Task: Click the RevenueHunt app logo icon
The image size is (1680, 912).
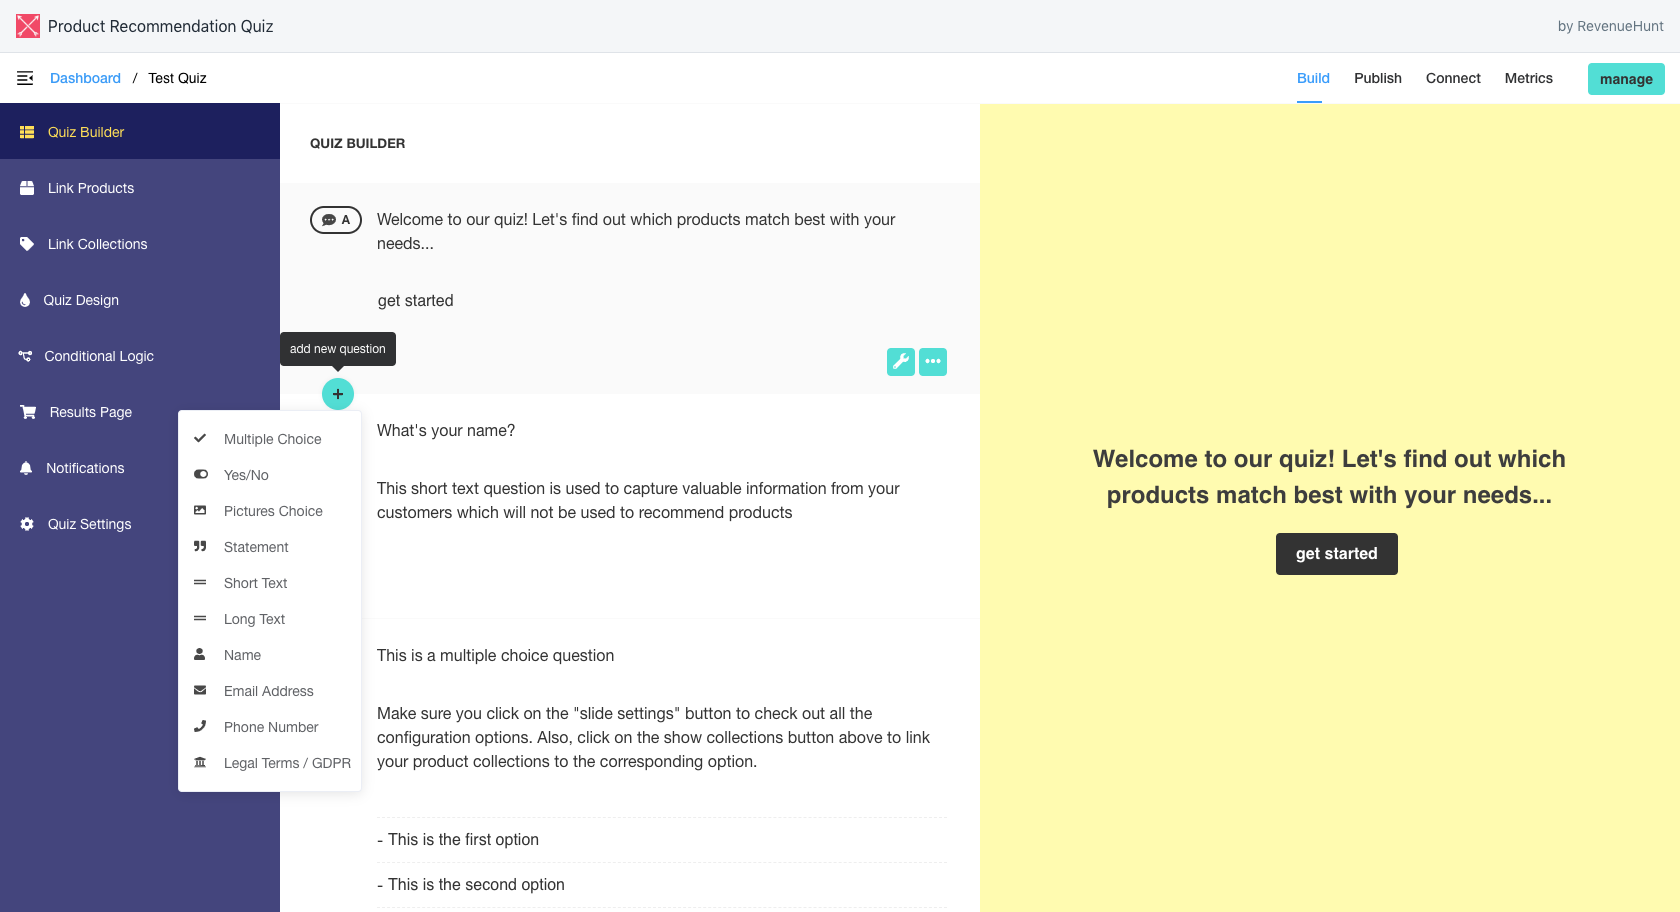Action: coord(28,26)
